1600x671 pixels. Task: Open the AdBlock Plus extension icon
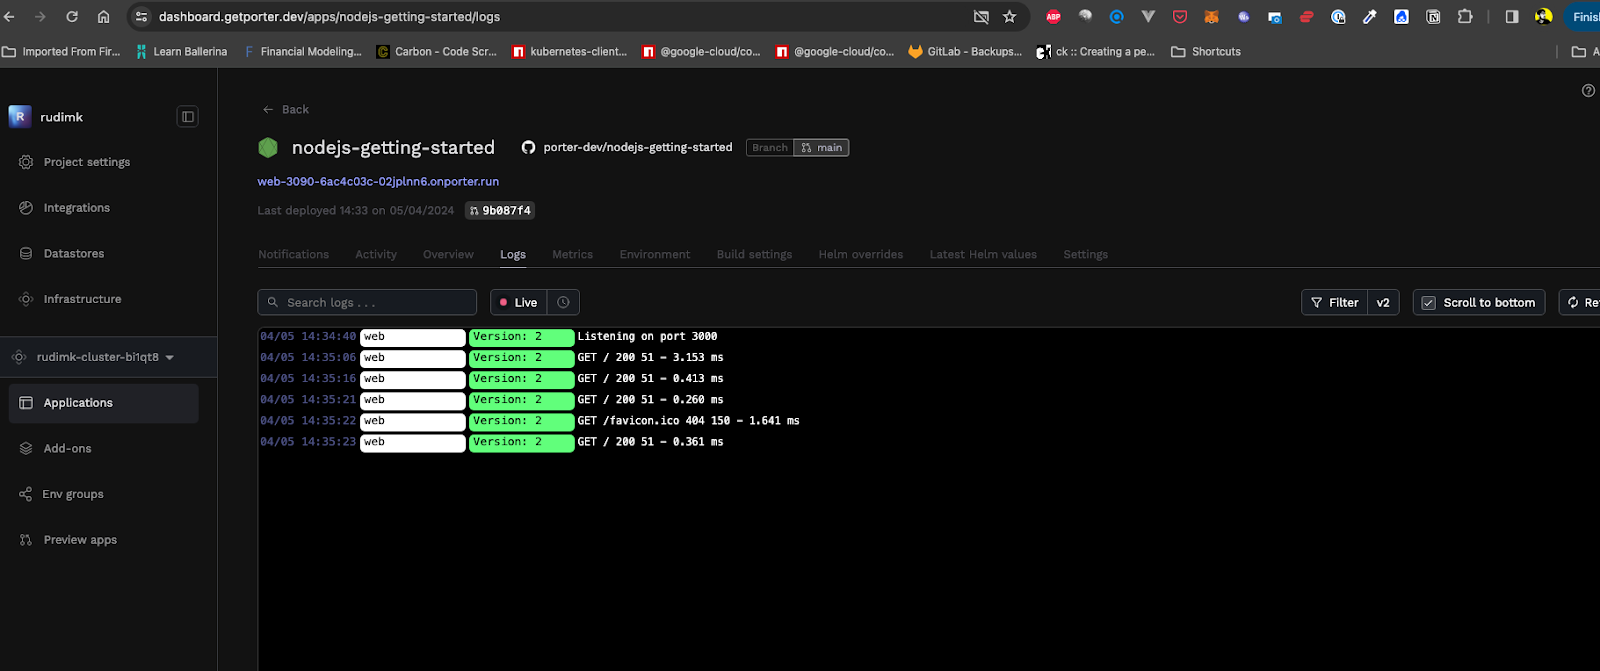click(x=1053, y=17)
